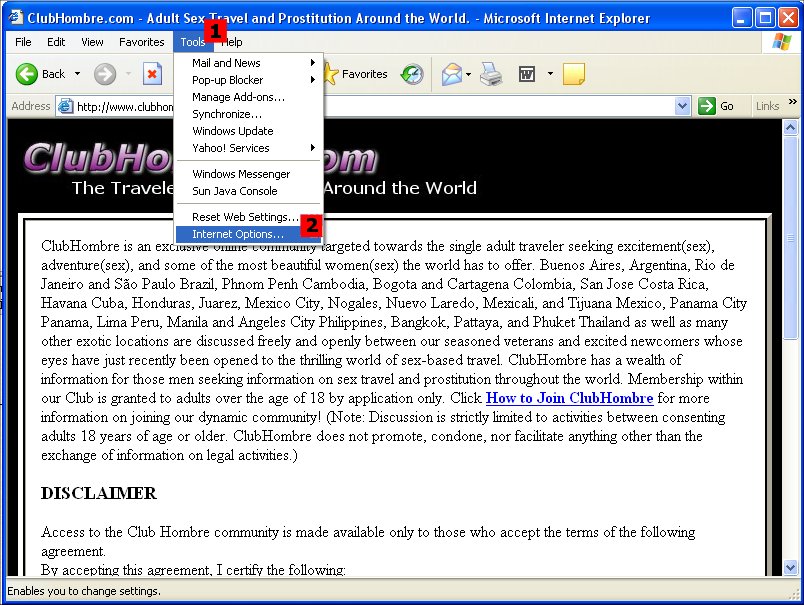Expand the Address bar dropdown list
The height and width of the screenshot is (605, 804).
click(x=682, y=106)
